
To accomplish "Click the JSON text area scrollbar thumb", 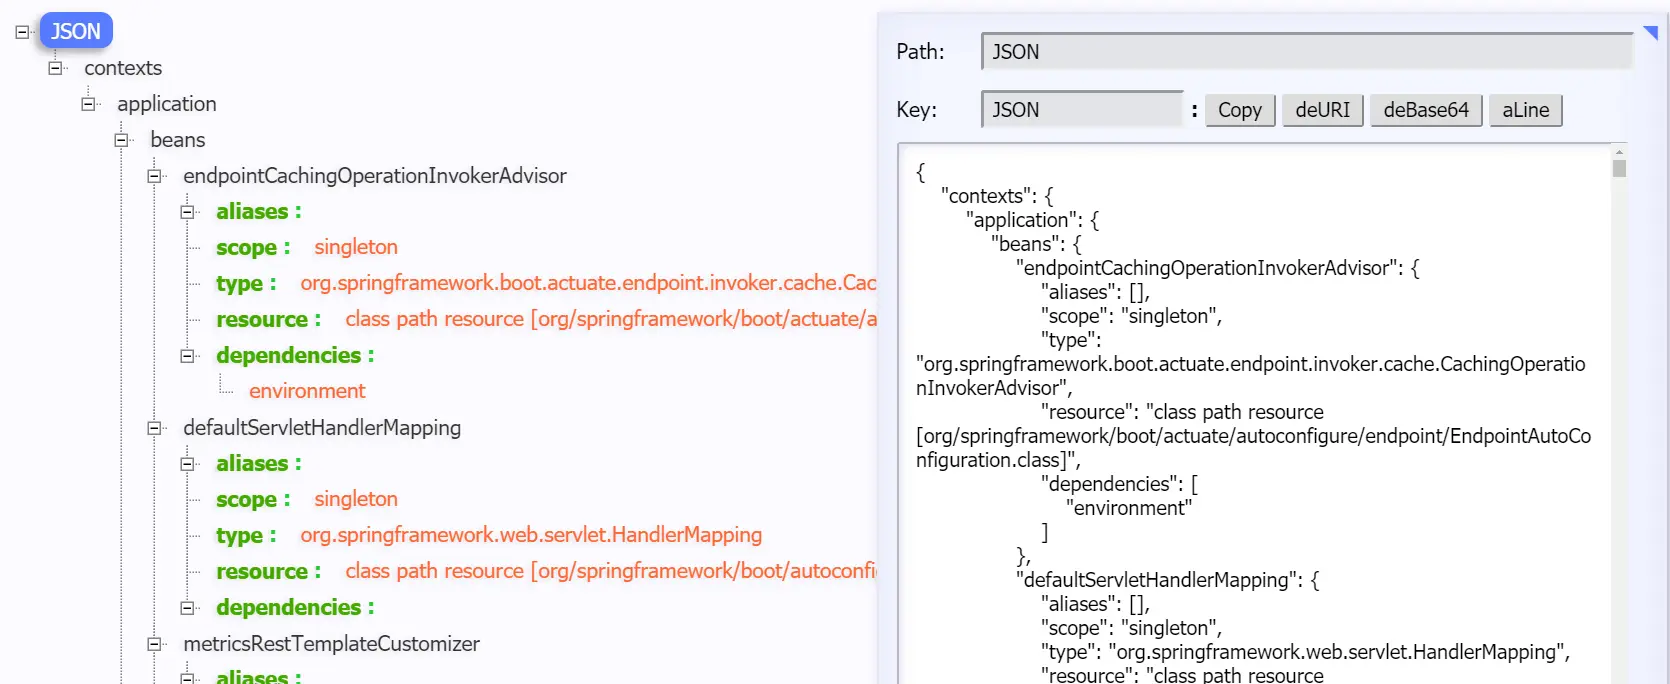I will (1619, 168).
